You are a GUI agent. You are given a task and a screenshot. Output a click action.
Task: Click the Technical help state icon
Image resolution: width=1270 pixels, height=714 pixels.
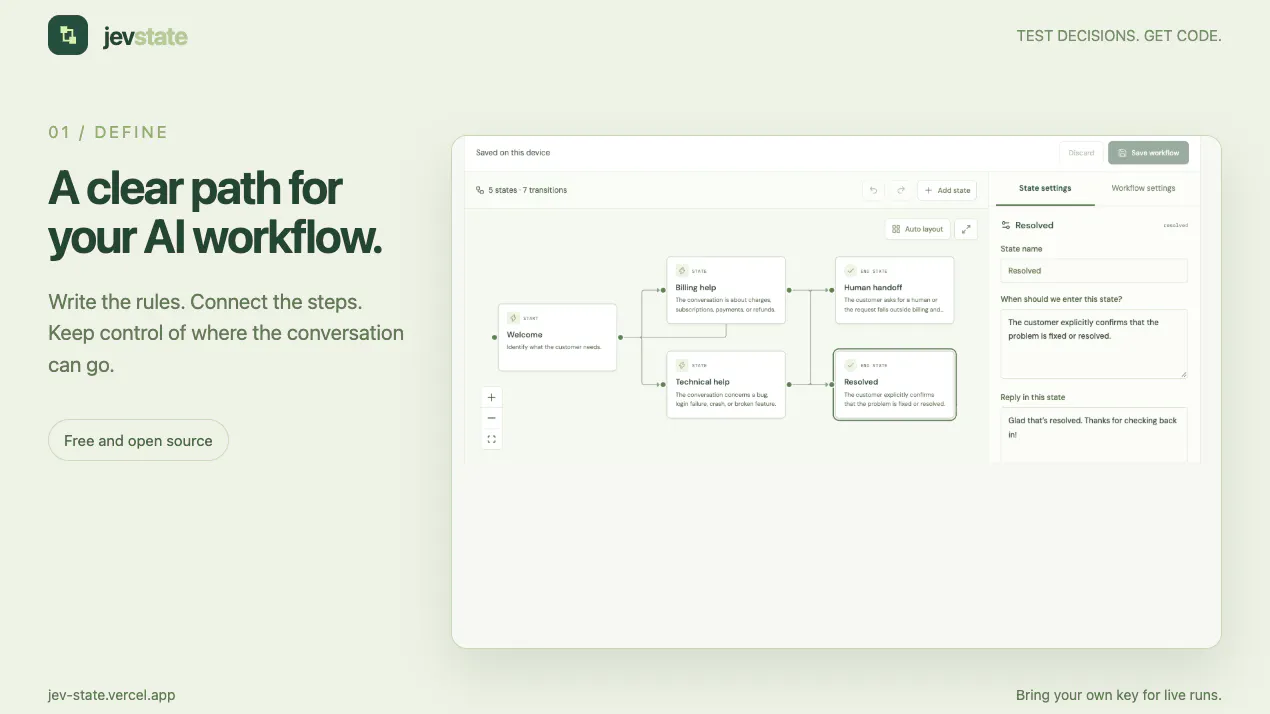click(682, 365)
